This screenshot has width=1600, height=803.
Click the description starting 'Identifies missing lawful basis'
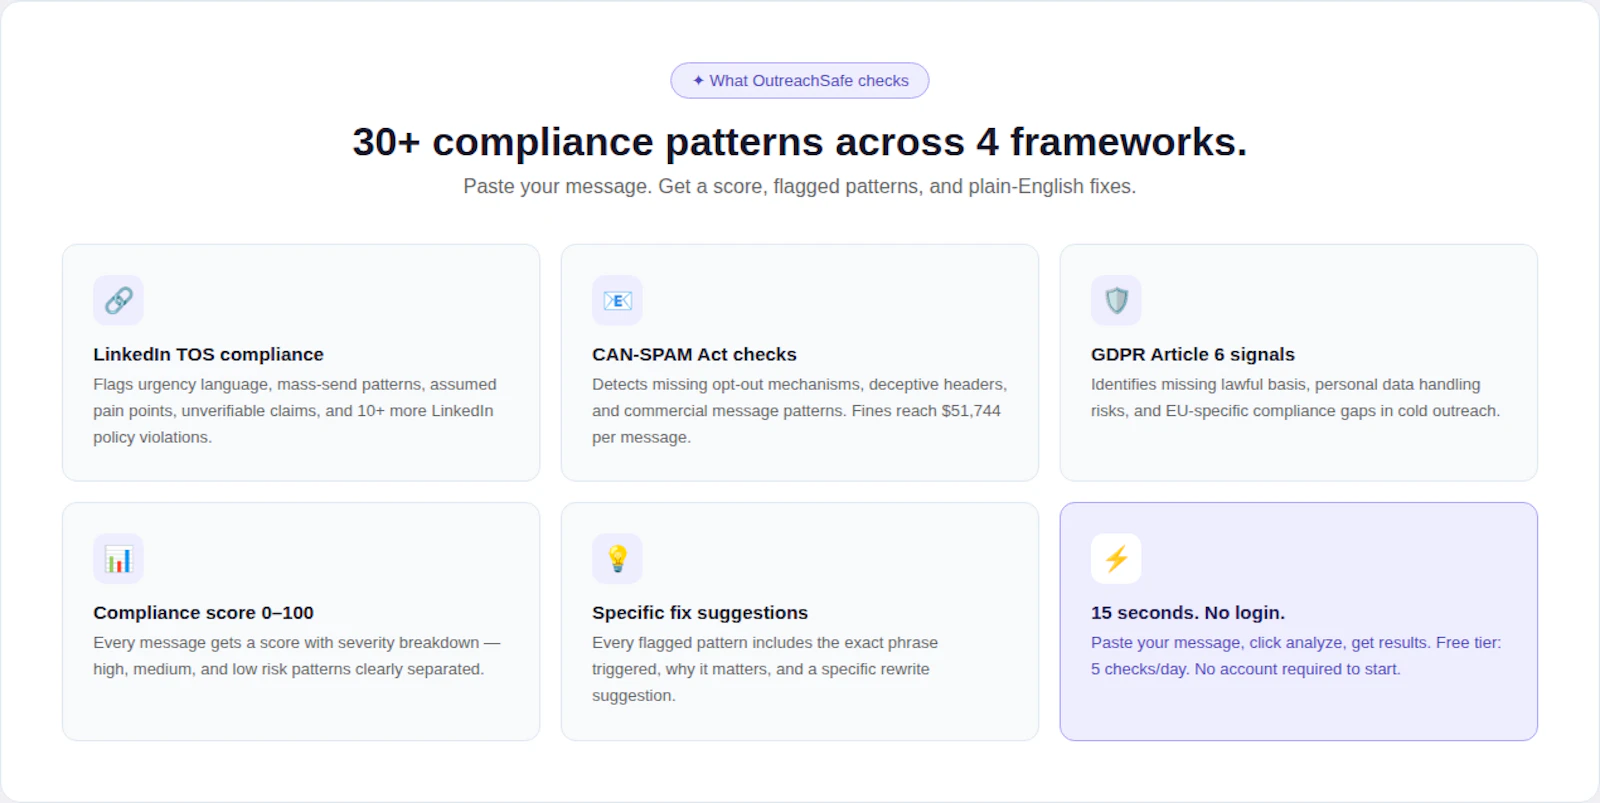tap(1295, 398)
